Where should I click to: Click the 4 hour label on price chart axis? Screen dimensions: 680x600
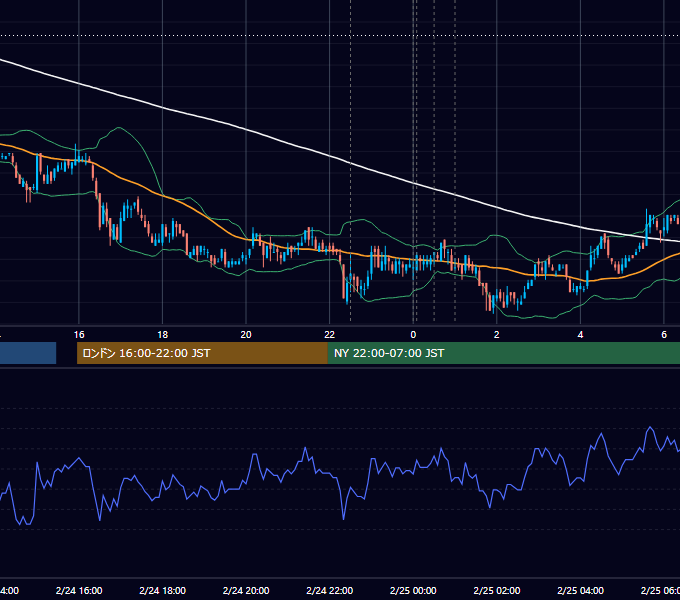point(580,335)
